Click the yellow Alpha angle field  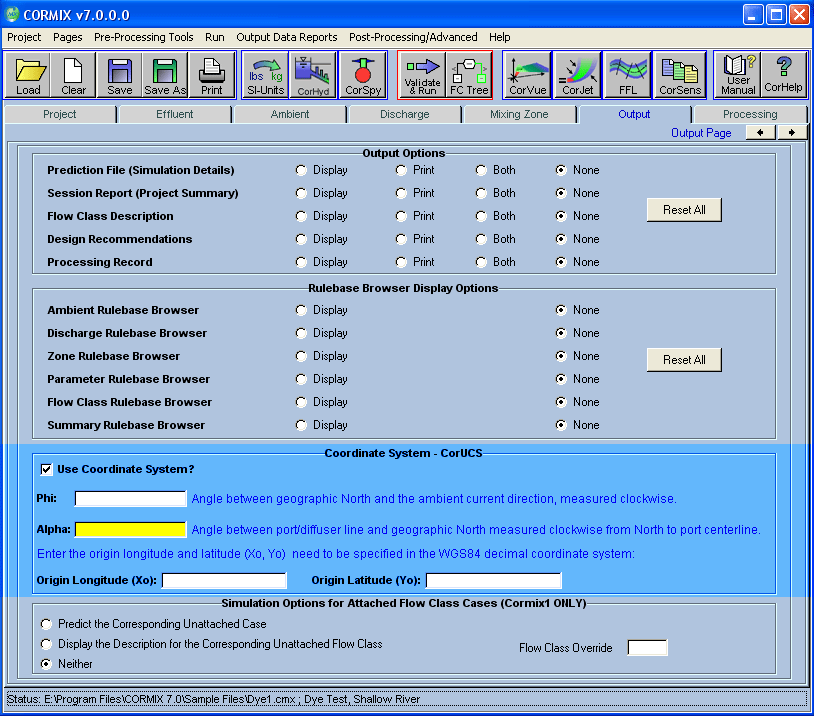[130, 530]
